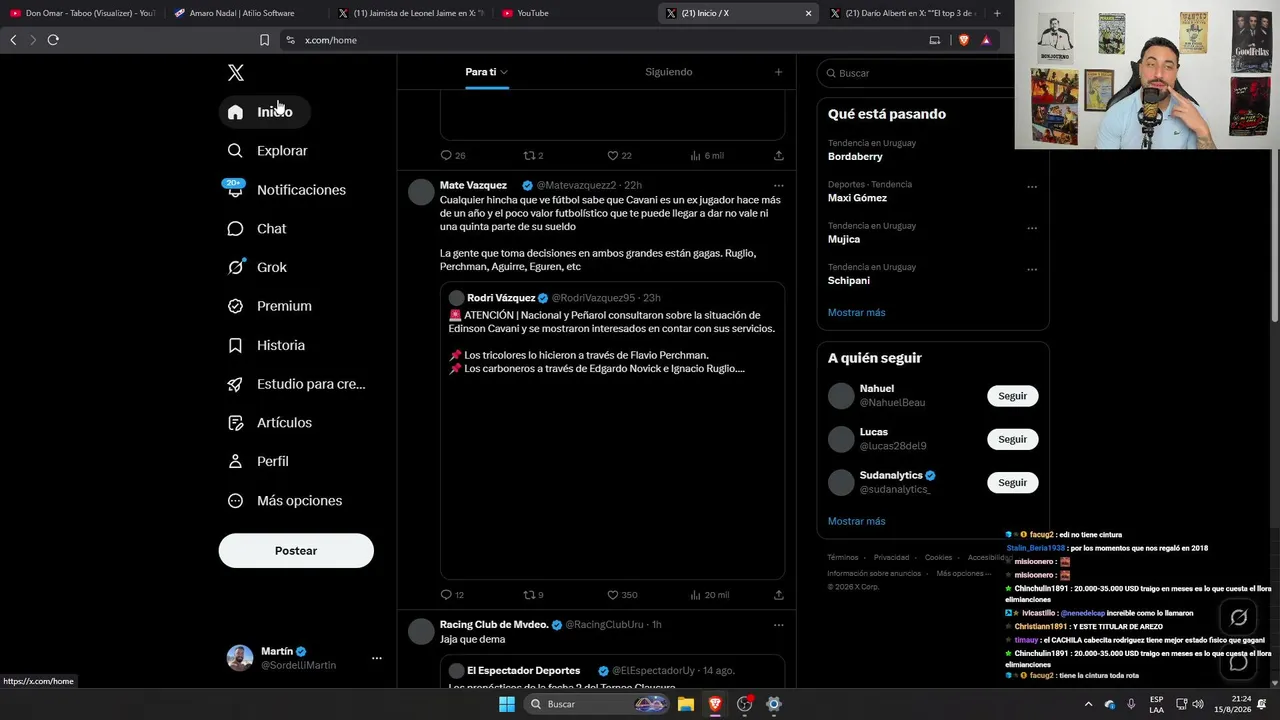Click the install-app icon in the address bar
Image resolution: width=1280 pixels, height=720 pixels.
point(935,40)
